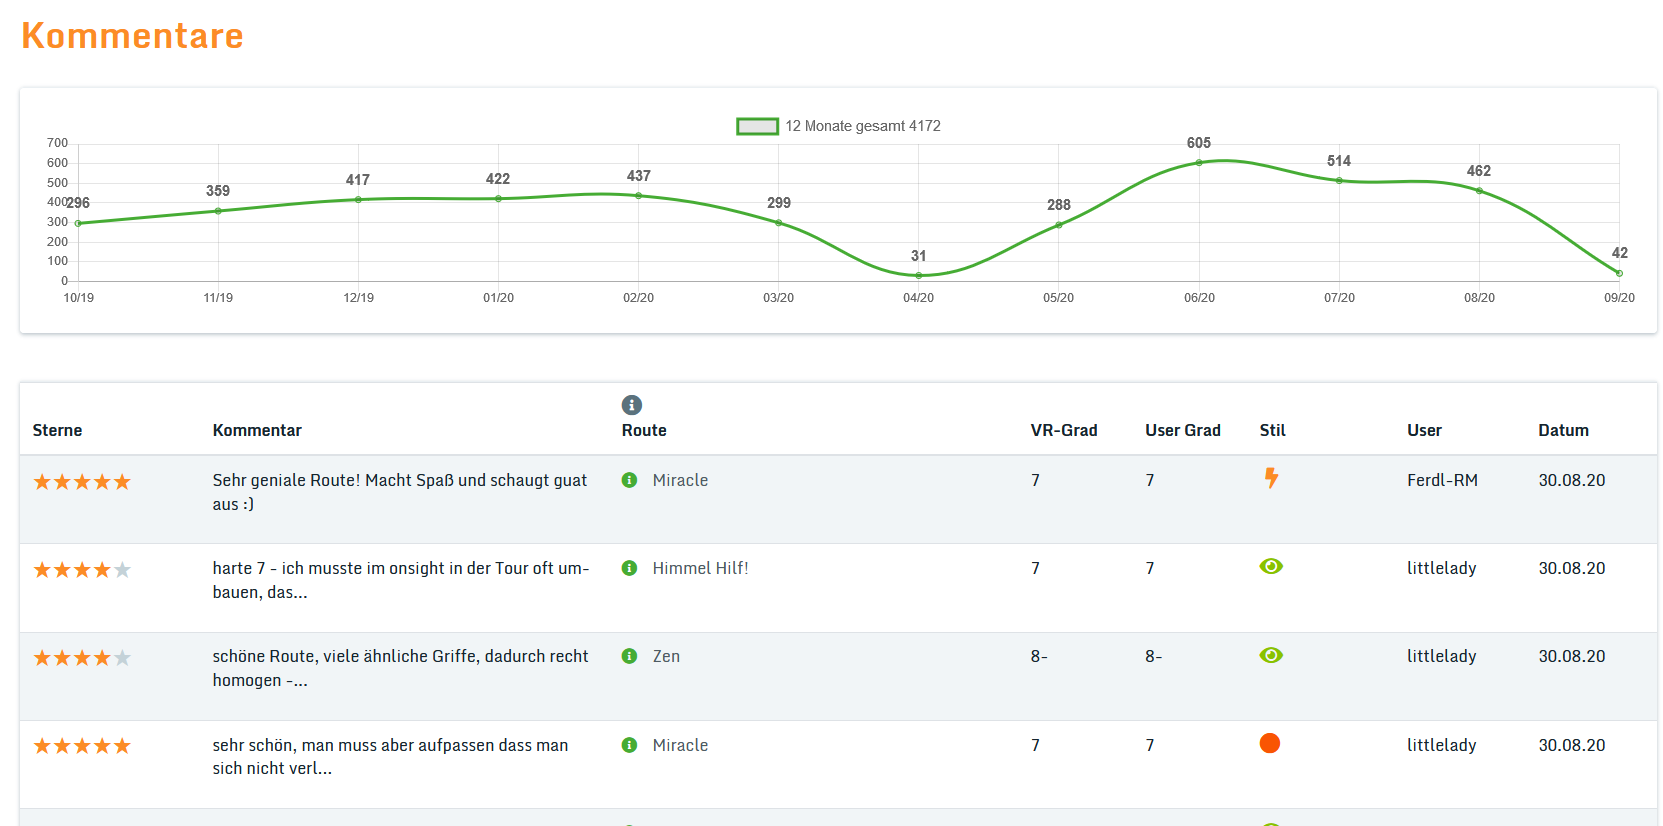Open comment 'Sehr geniale Route! Macht Spaß'

click(400, 492)
